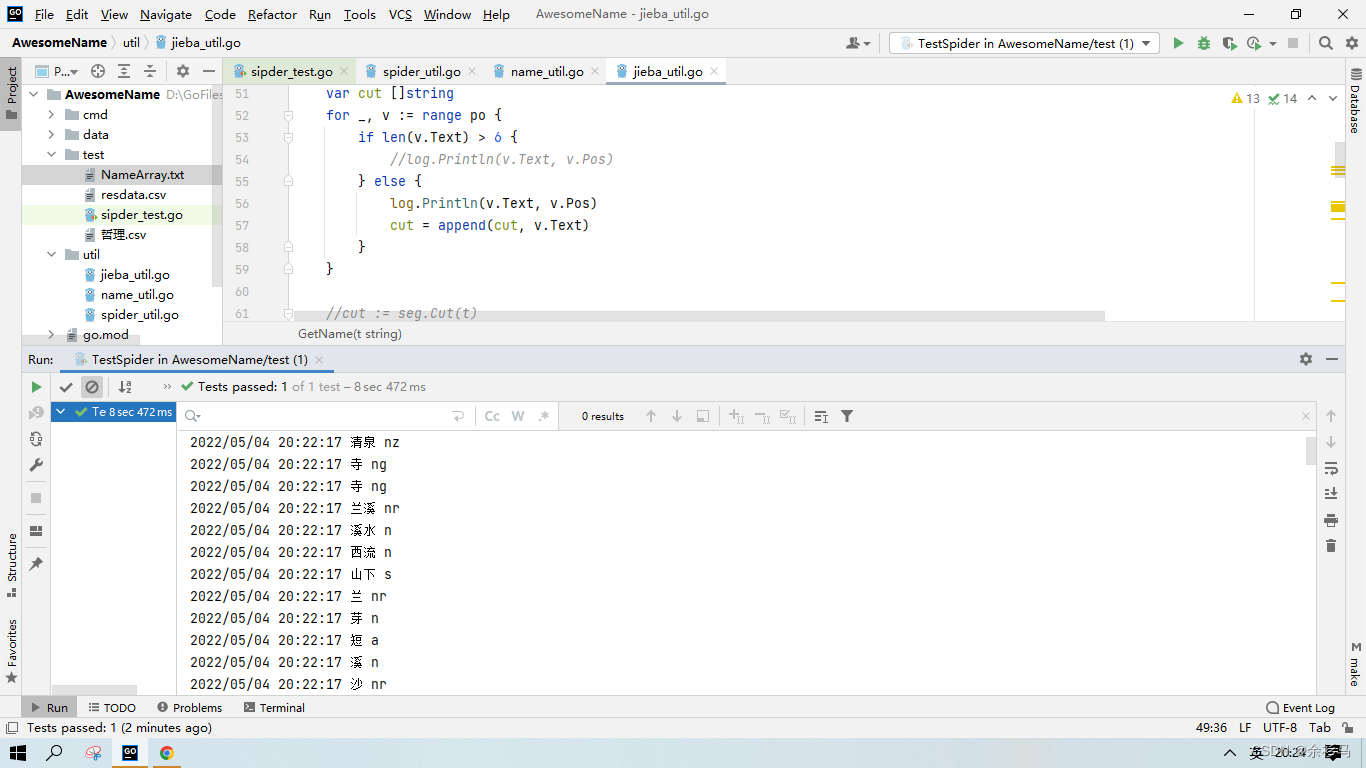Pin the Run tab with pin icon
The height and width of the screenshot is (768, 1366).
coord(36,564)
